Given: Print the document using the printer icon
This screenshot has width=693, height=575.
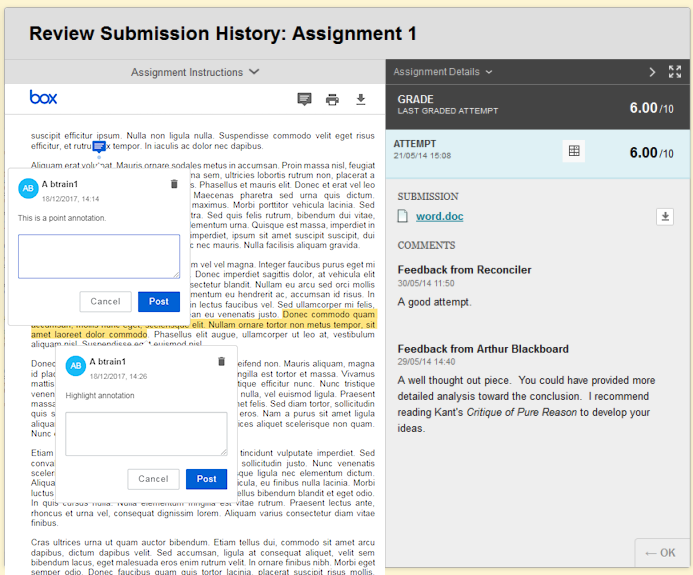Looking at the screenshot, I should (332, 100).
